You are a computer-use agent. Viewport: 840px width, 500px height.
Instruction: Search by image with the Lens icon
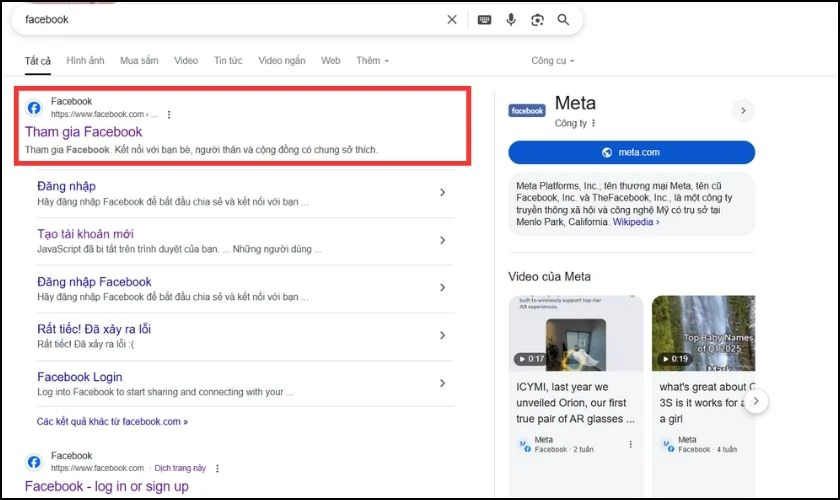coord(537,20)
